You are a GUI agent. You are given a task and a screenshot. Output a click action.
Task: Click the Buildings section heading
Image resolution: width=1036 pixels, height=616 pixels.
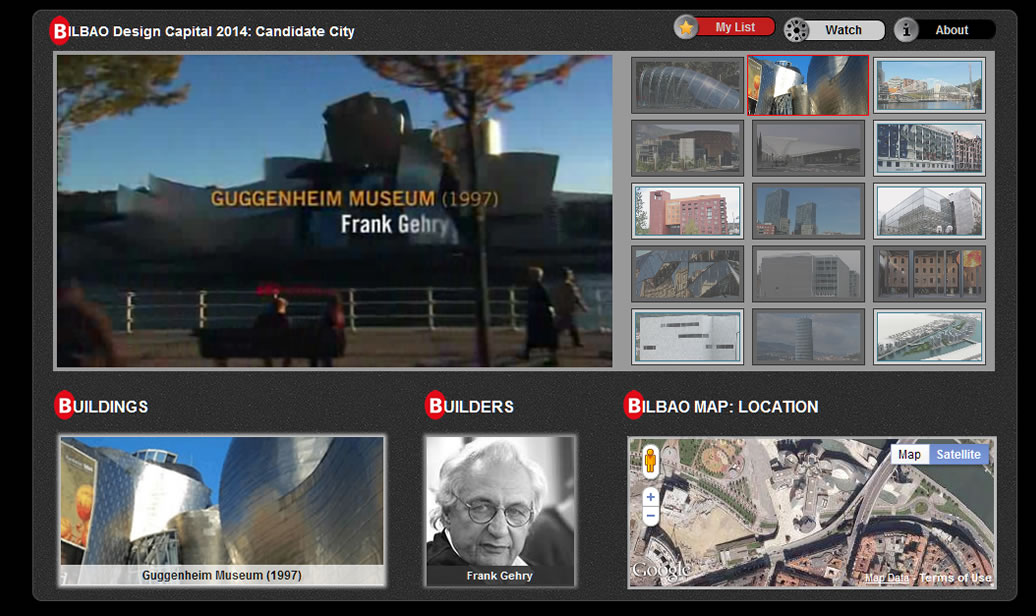[x=102, y=406]
